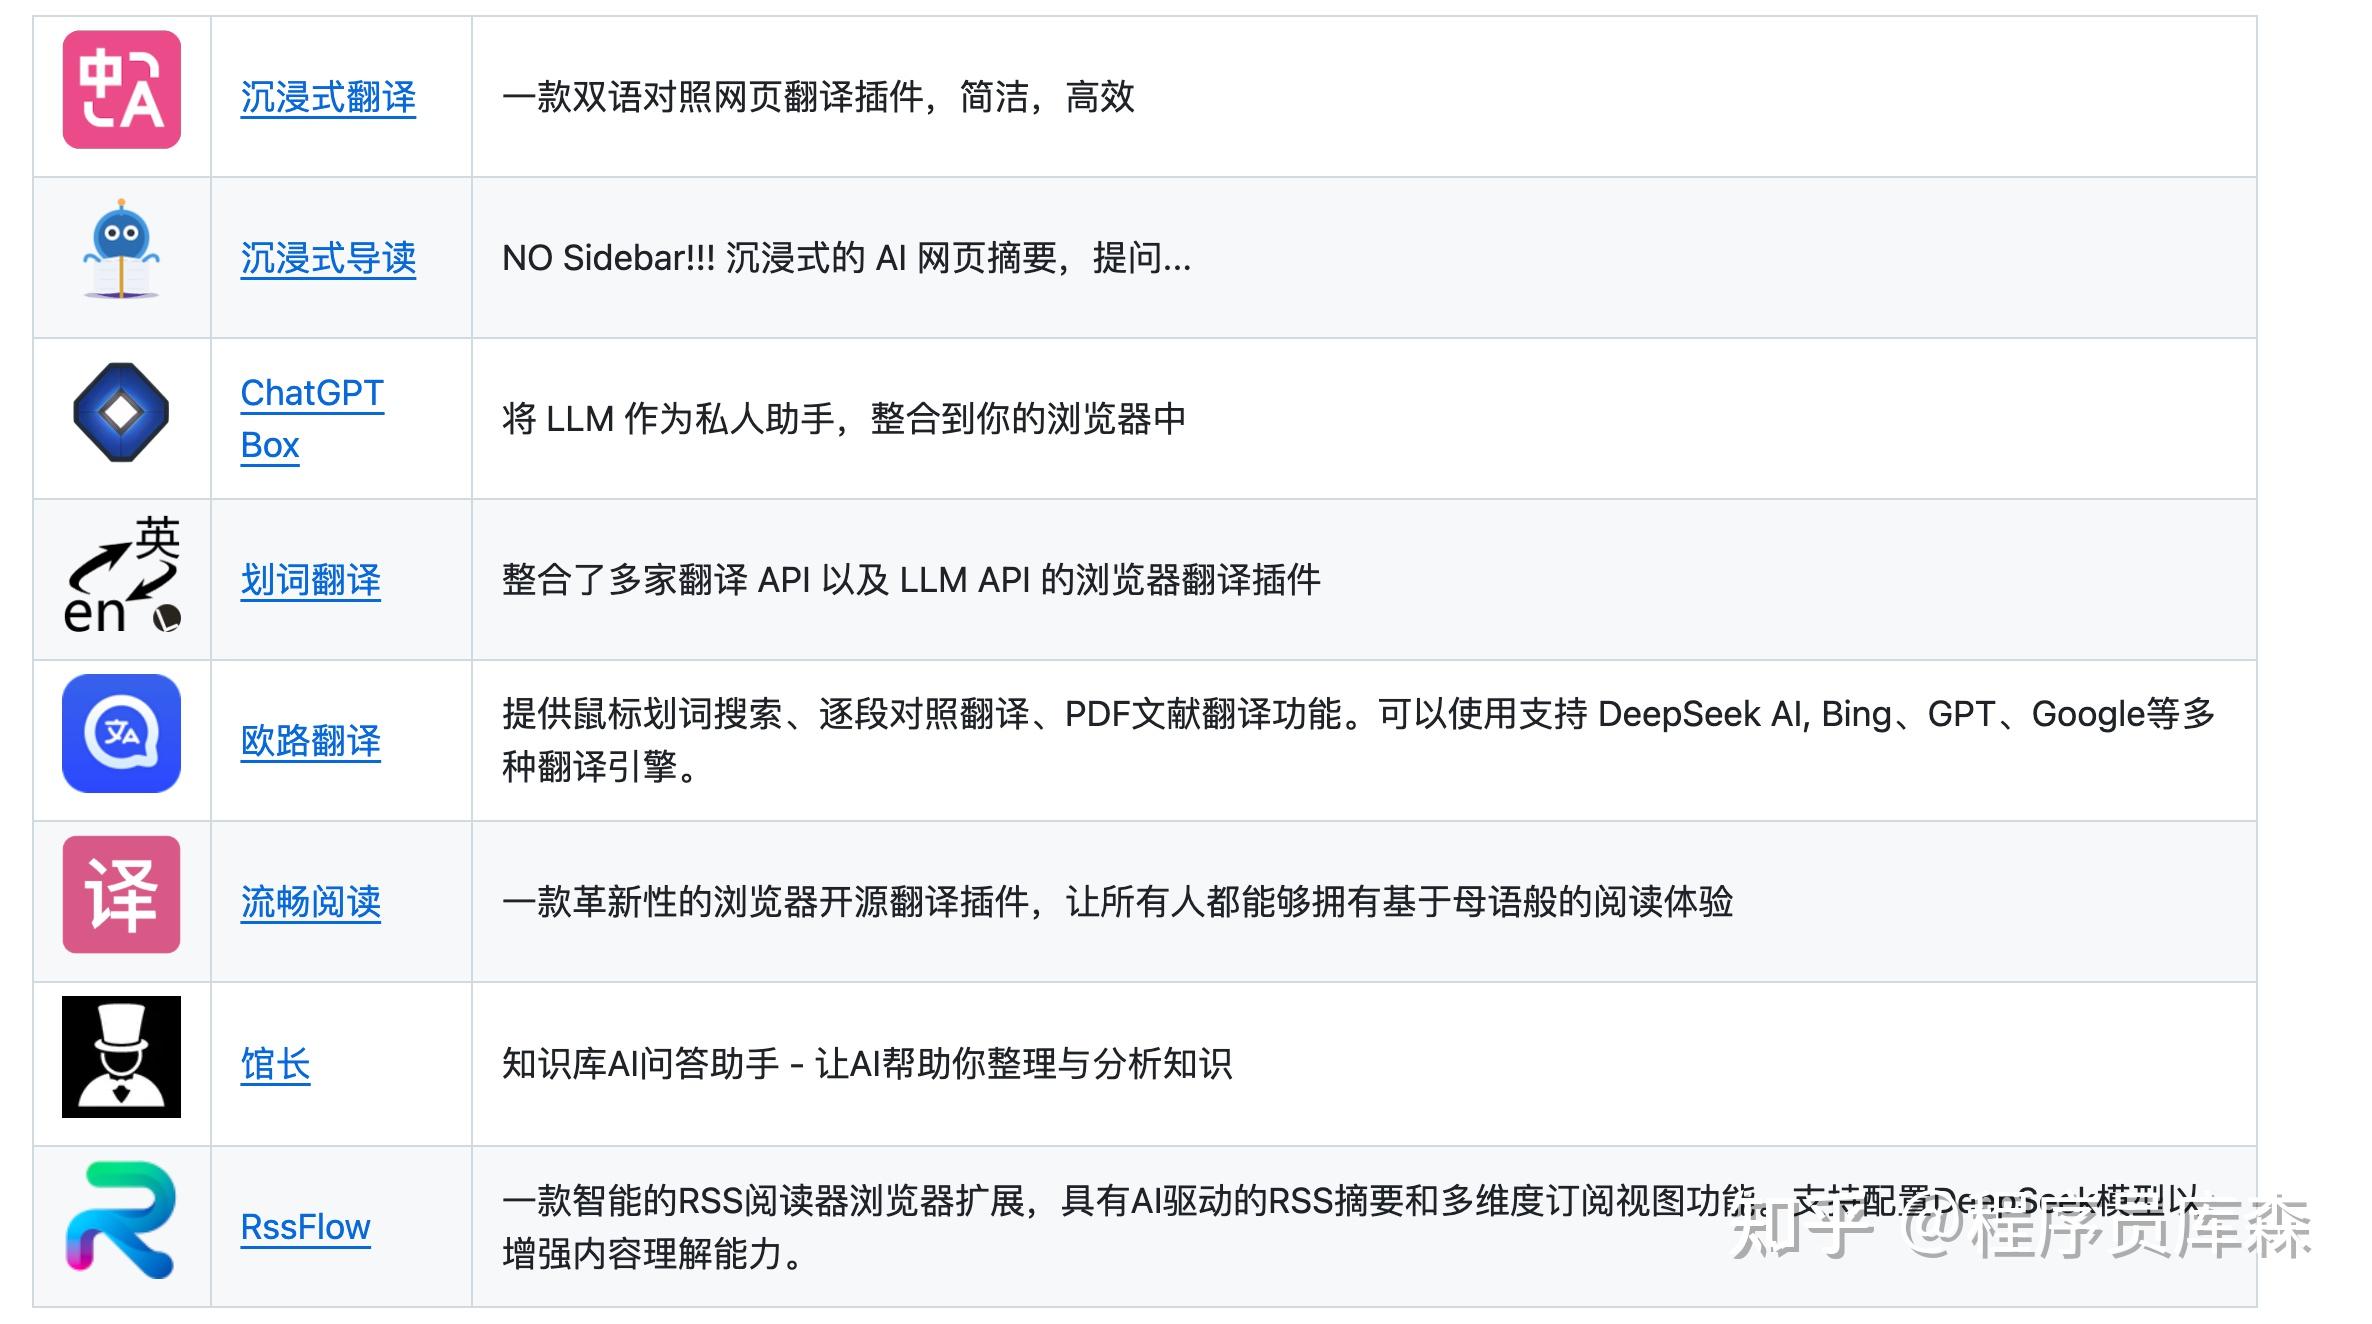Click the pink 译 流畅阅读 icon
2372x1324 pixels.
pos(121,895)
